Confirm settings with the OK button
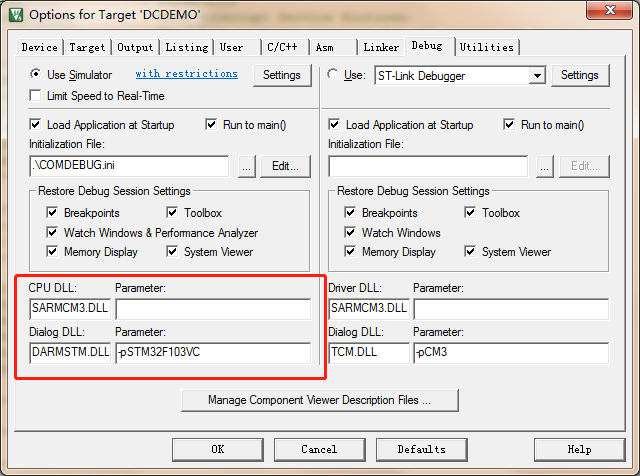Image resolution: width=640 pixels, height=476 pixels. (x=217, y=449)
